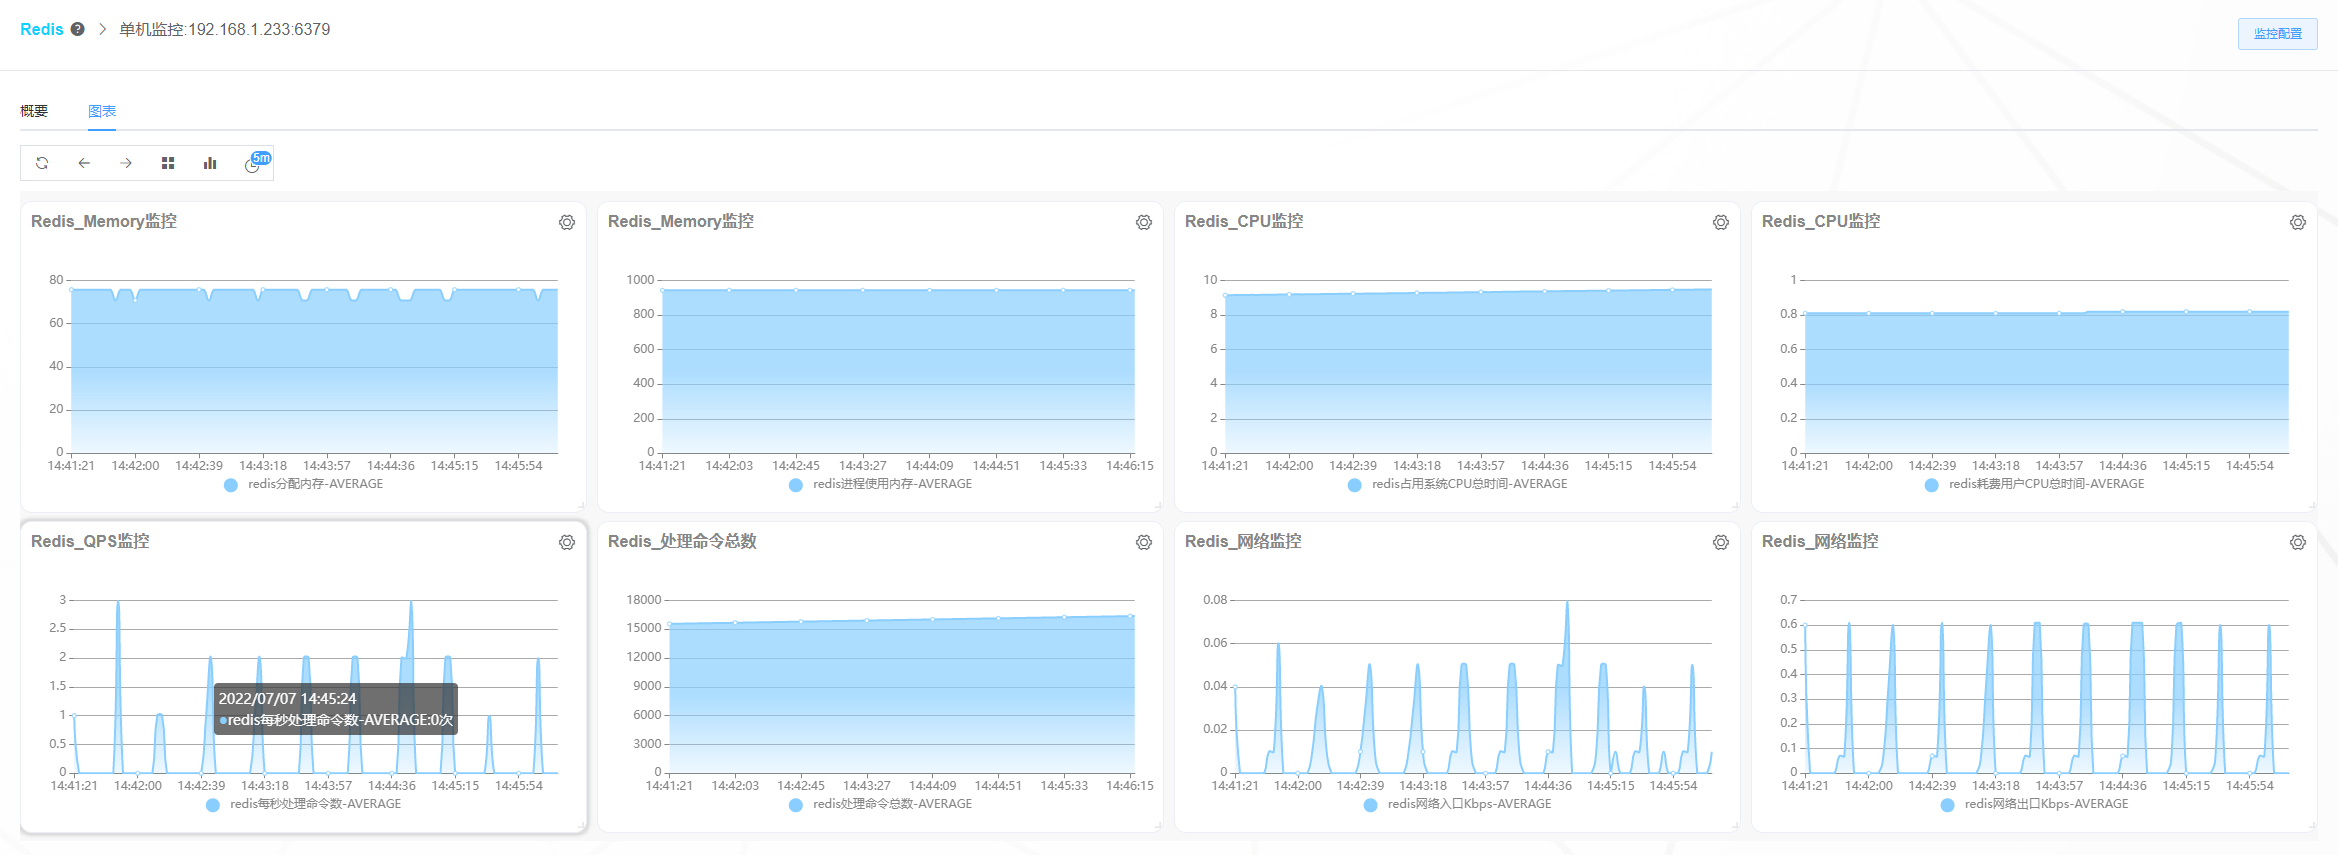This screenshot has width=2338, height=855.
Task: Toggle the redis耗费用户CPU总时间-AVERAGE legend
Action: tap(2035, 484)
